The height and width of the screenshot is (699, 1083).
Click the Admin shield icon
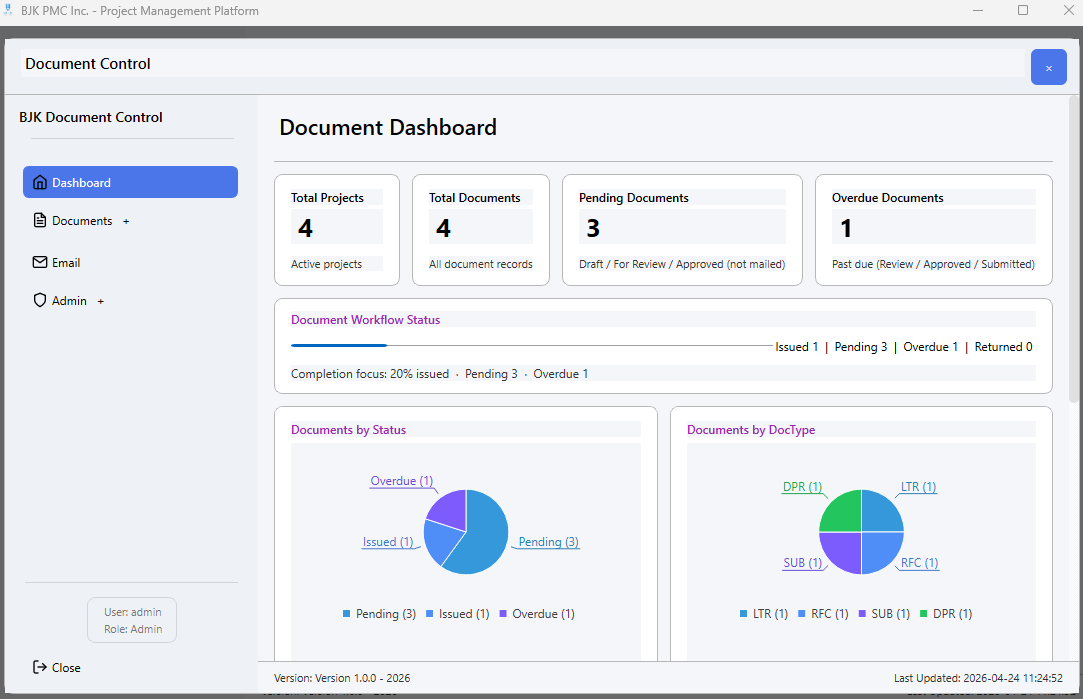pyautogui.click(x=40, y=300)
